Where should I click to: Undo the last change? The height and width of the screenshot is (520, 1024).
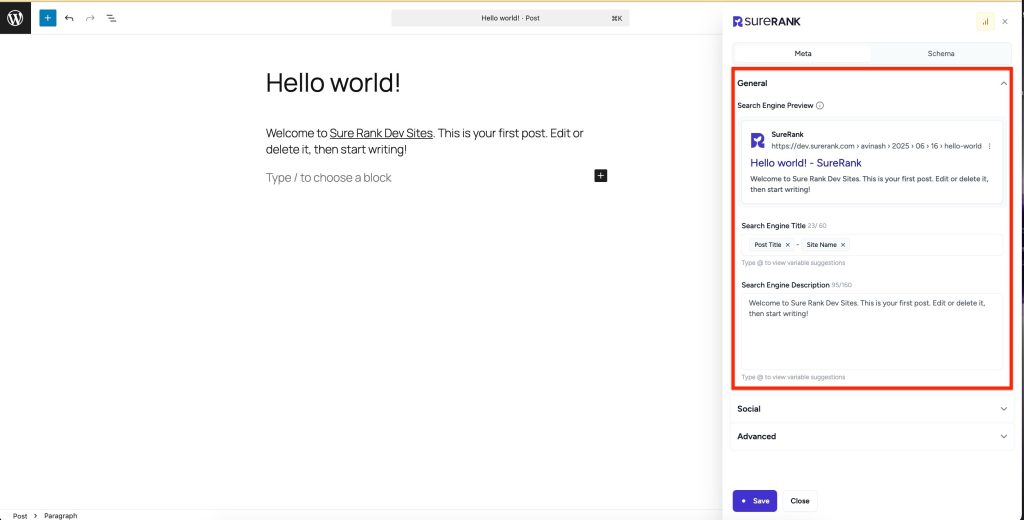tap(69, 18)
